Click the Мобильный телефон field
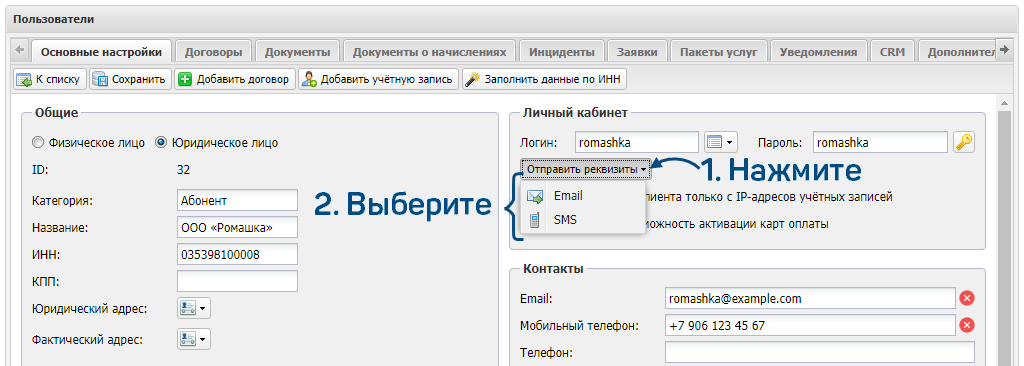1024x366 pixels. pos(810,325)
